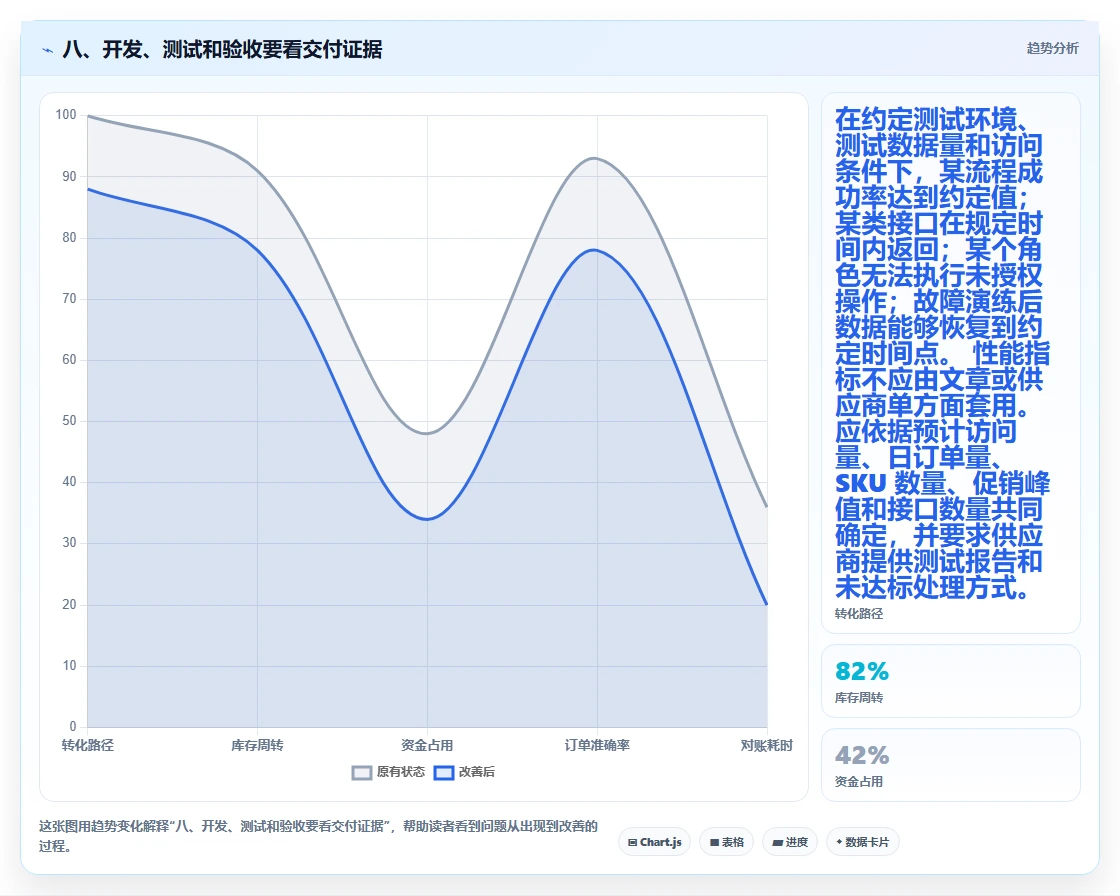Click the 100 y-axis tick label
The image size is (1120, 896).
(66, 114)
